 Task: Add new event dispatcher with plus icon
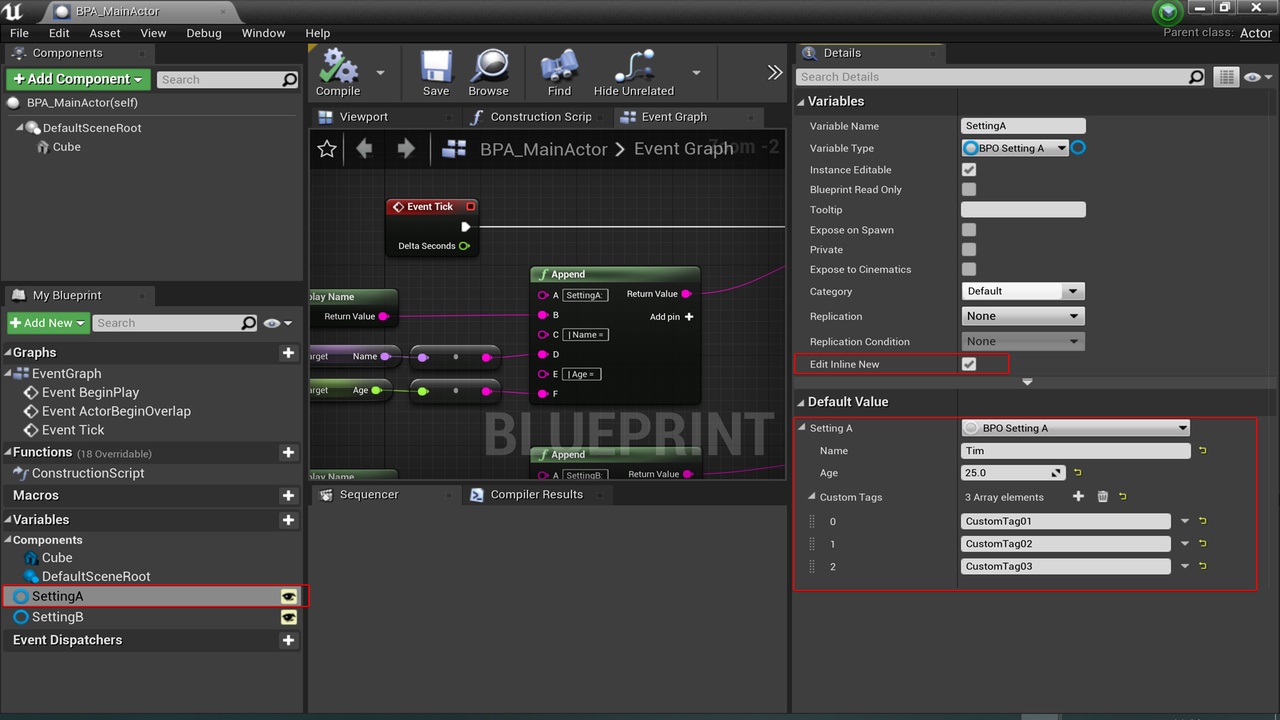pyautogui.click(x=288, y=640)
